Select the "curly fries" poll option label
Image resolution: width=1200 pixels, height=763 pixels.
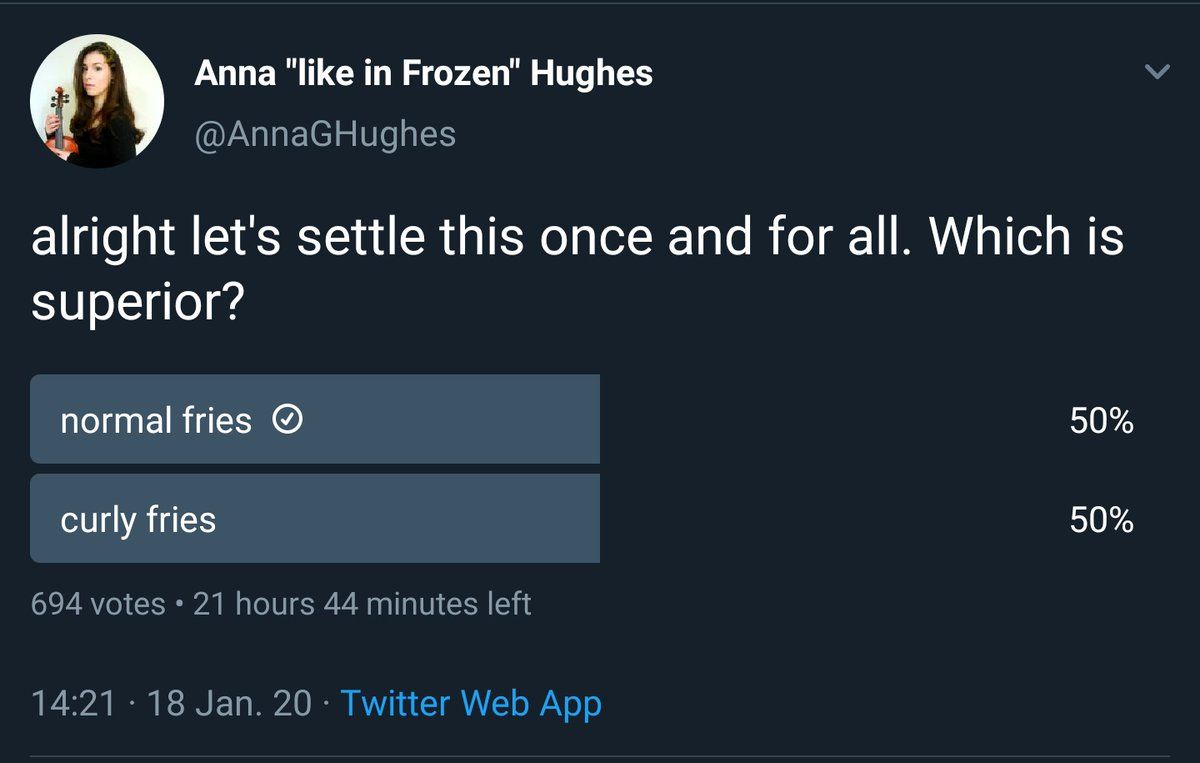pyautogui.click(x=138, y=520)
